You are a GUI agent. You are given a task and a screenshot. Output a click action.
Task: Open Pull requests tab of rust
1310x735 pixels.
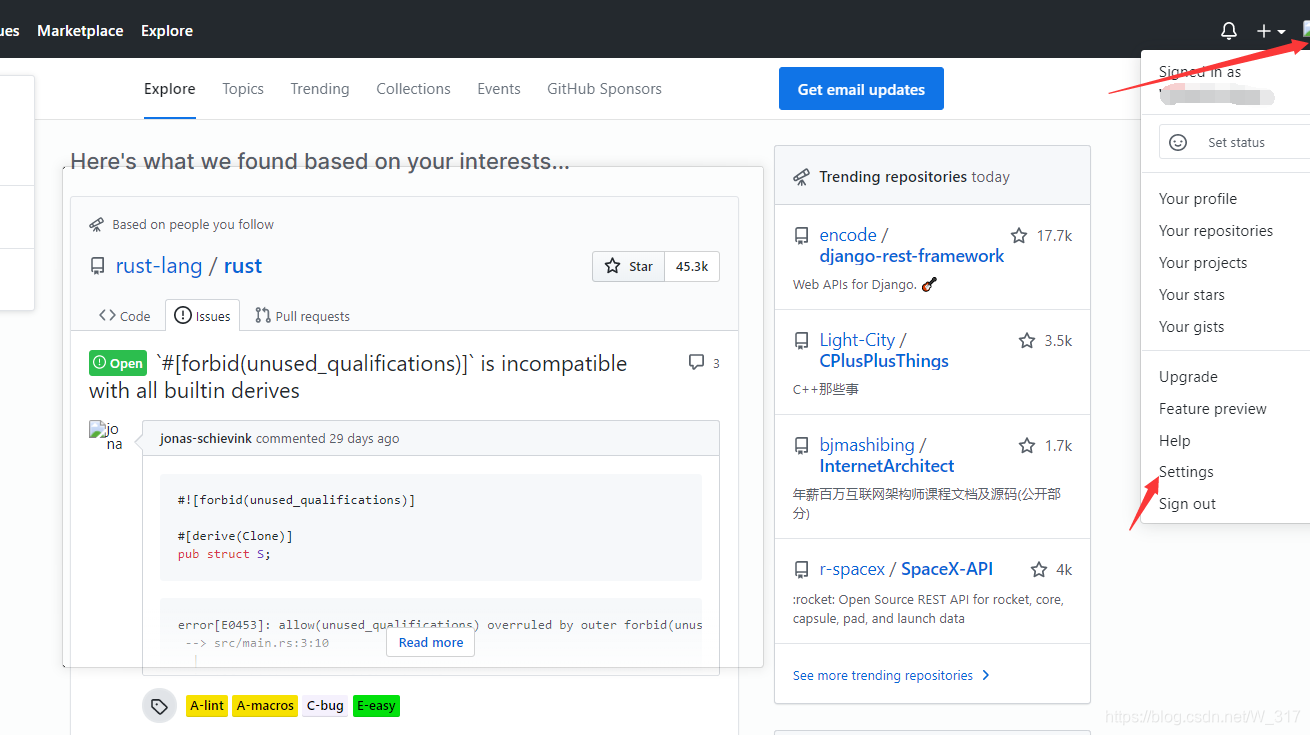click(x=302, y=316)
